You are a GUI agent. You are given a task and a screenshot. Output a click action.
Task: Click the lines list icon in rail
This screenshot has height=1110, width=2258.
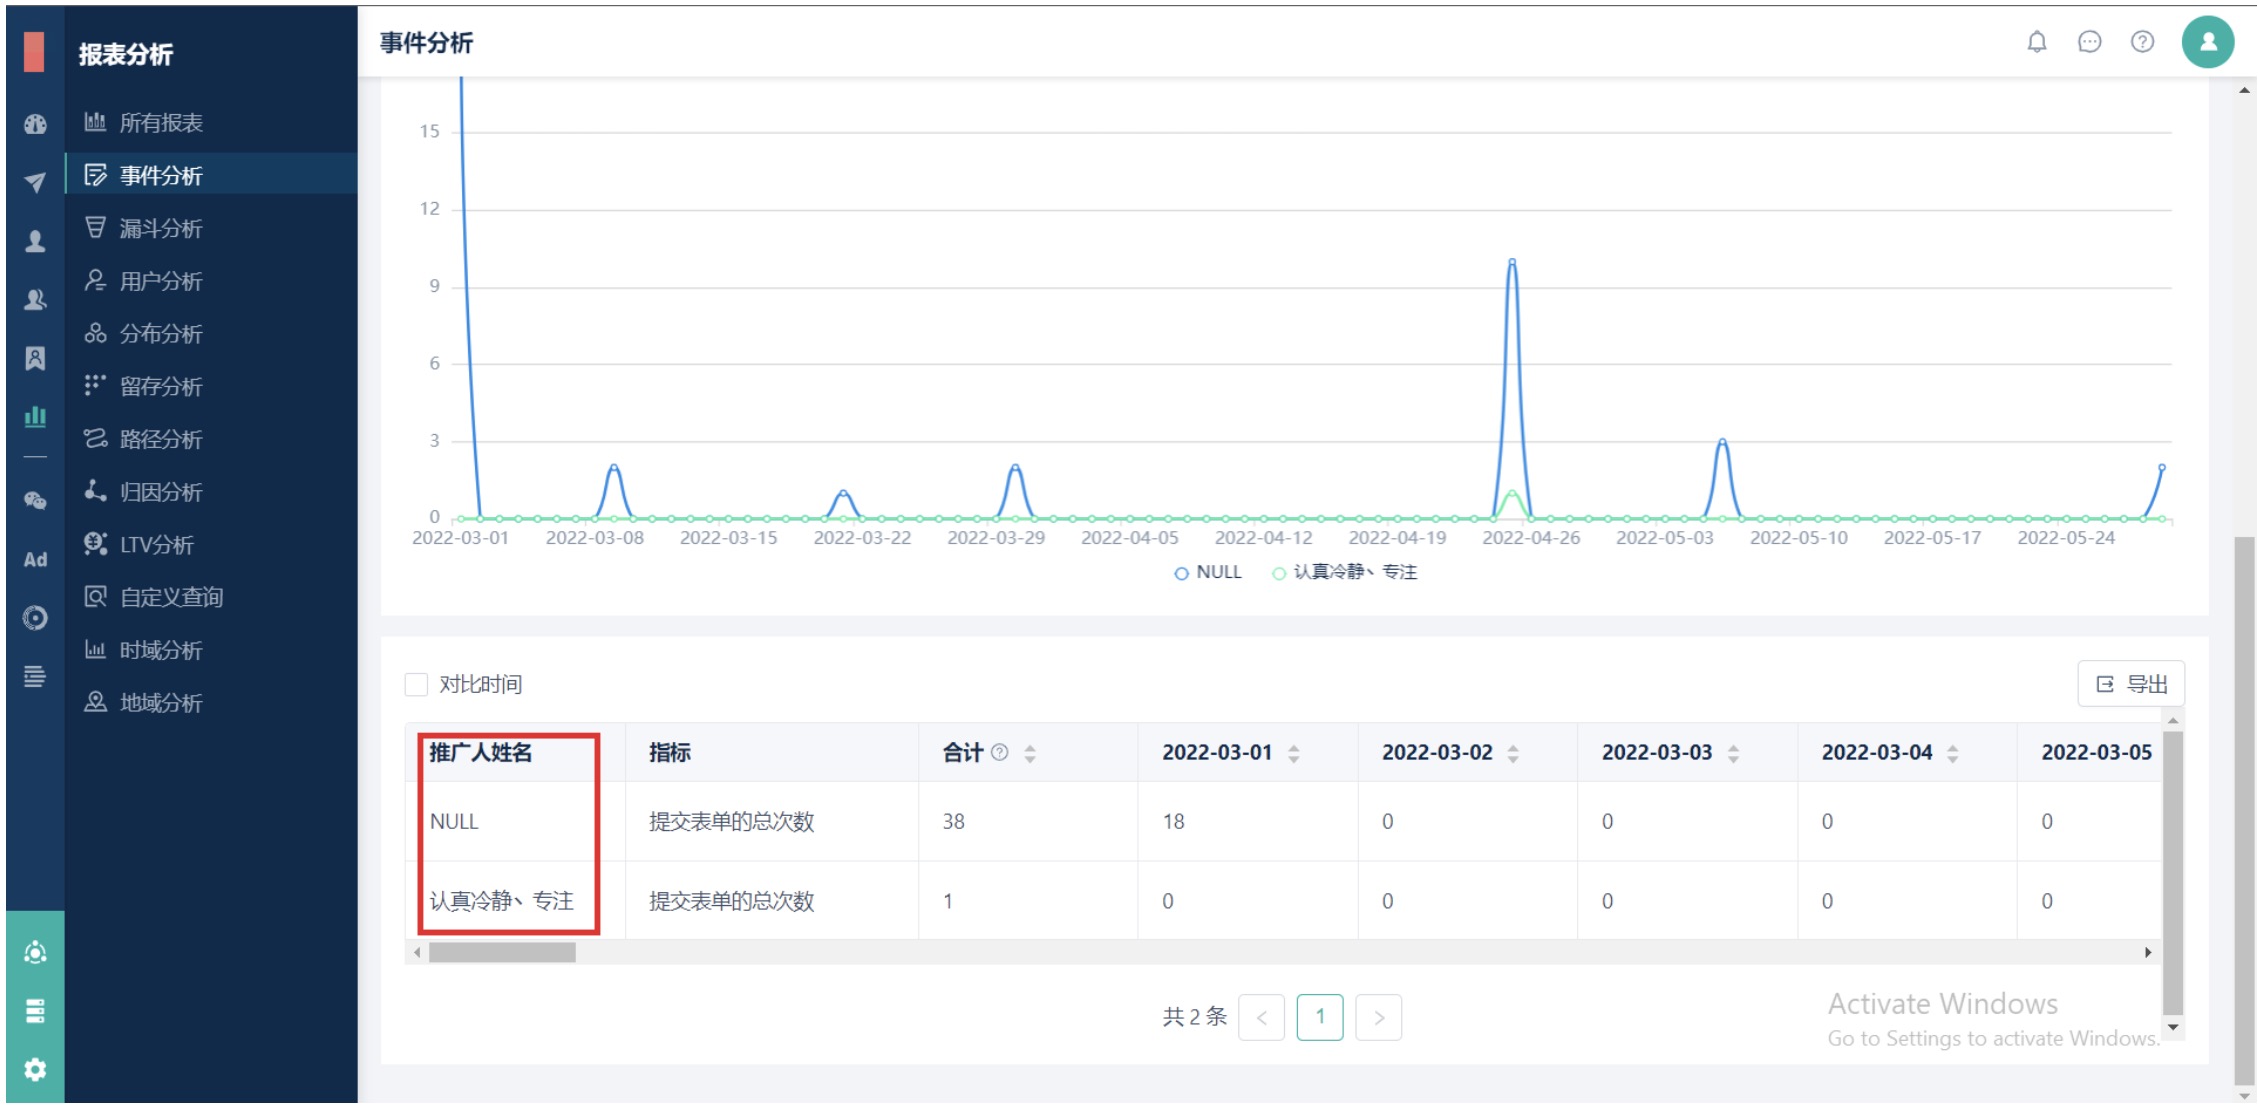pos(35,677)
